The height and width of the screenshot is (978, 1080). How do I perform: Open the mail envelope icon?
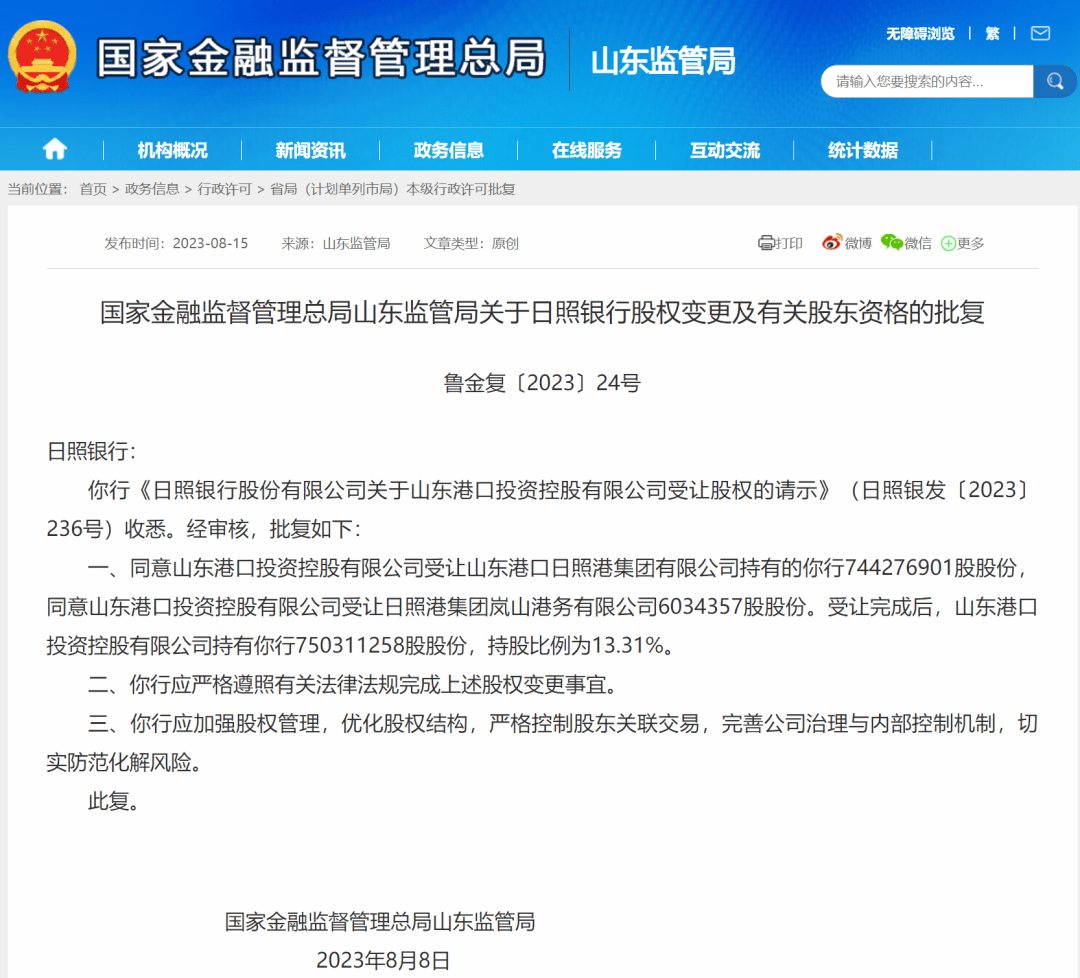1040,33
